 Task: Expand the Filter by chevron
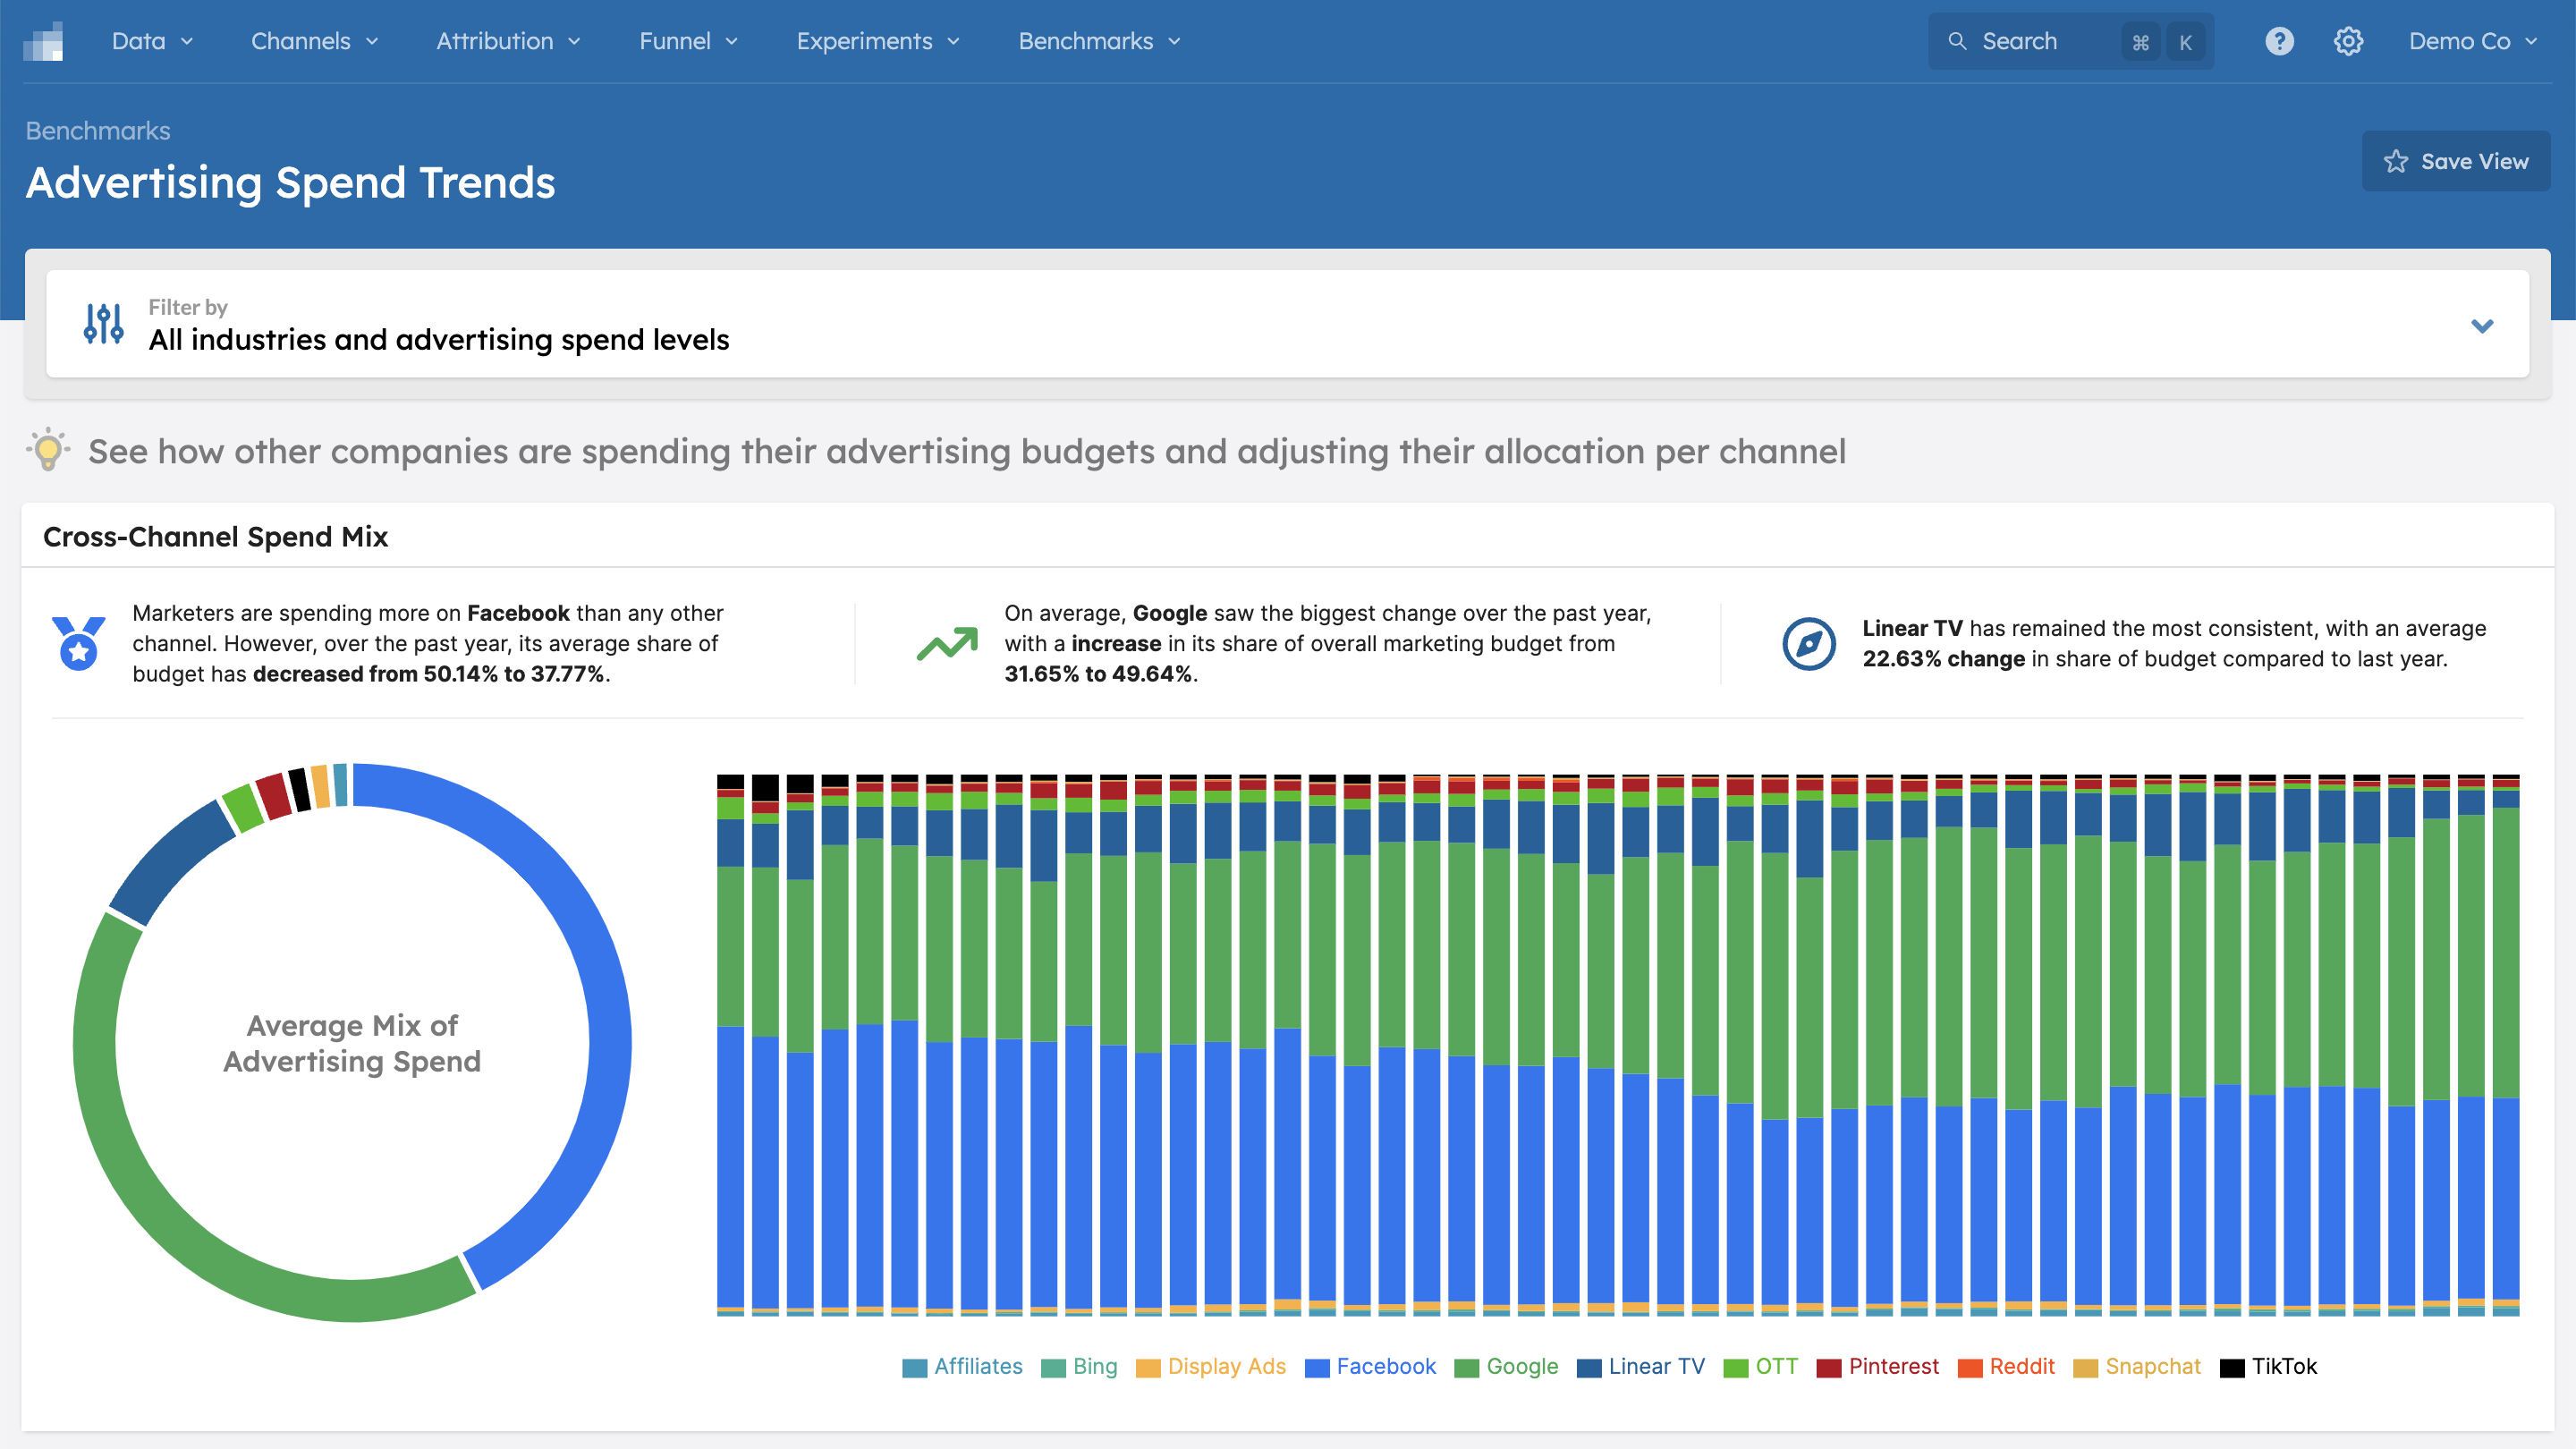[2481, 325]
